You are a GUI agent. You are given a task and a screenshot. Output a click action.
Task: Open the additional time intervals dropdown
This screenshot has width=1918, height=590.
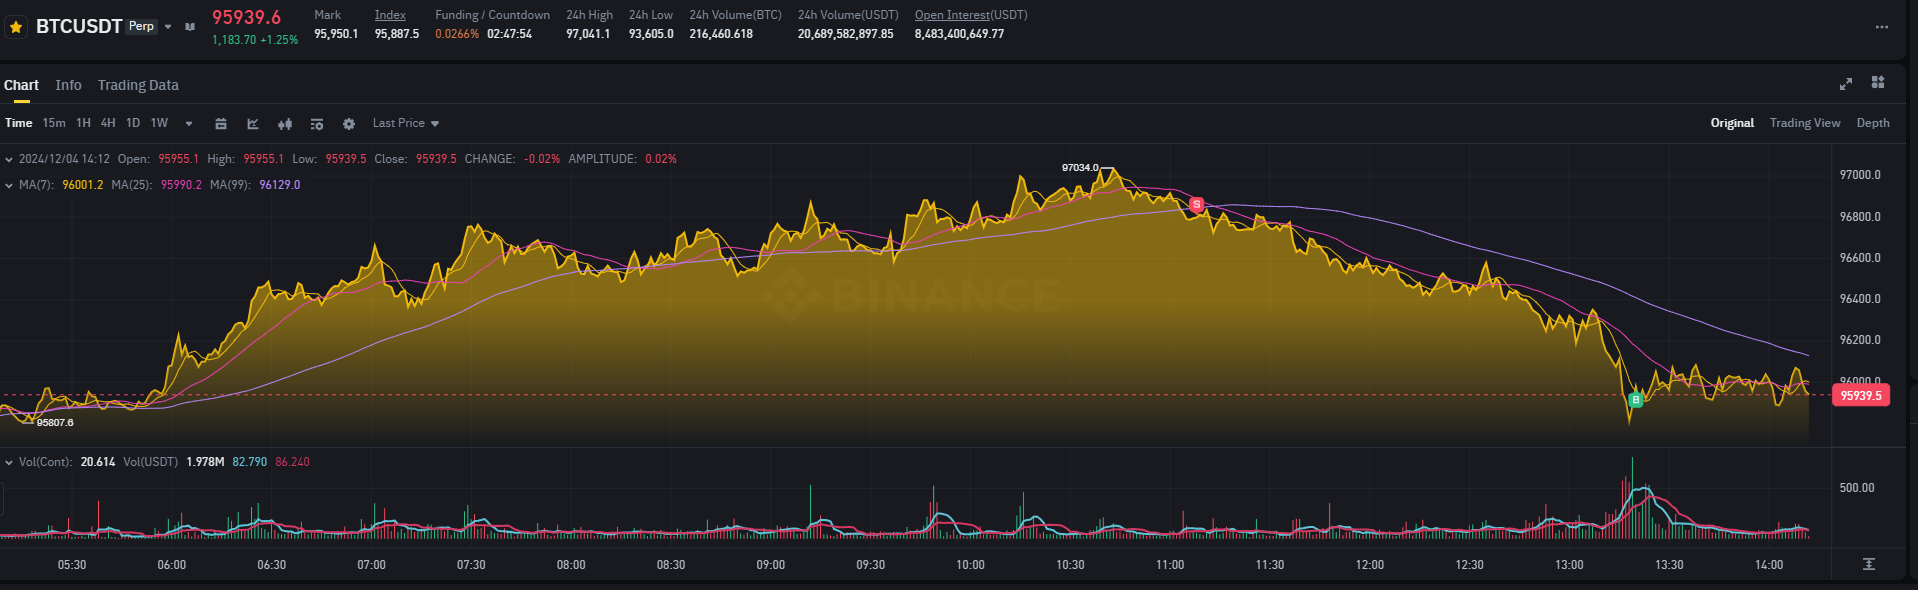(x=188, y=124)
